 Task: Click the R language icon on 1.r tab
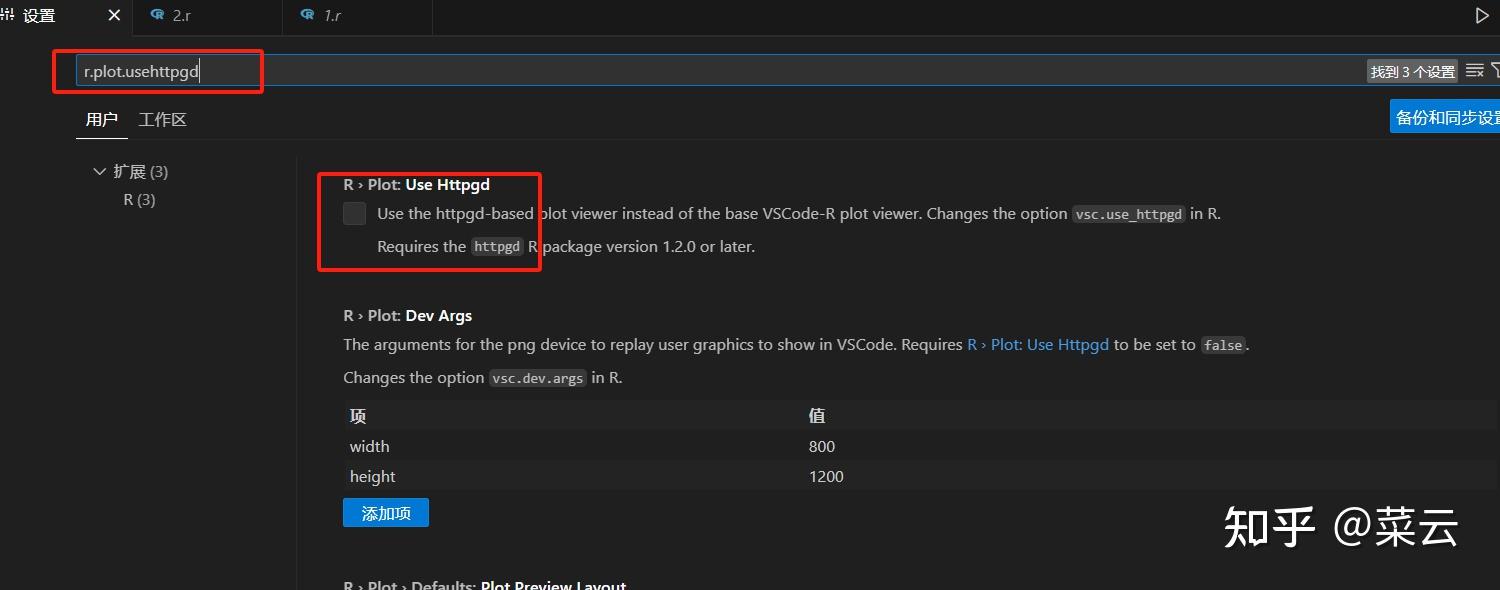(308, 15)
